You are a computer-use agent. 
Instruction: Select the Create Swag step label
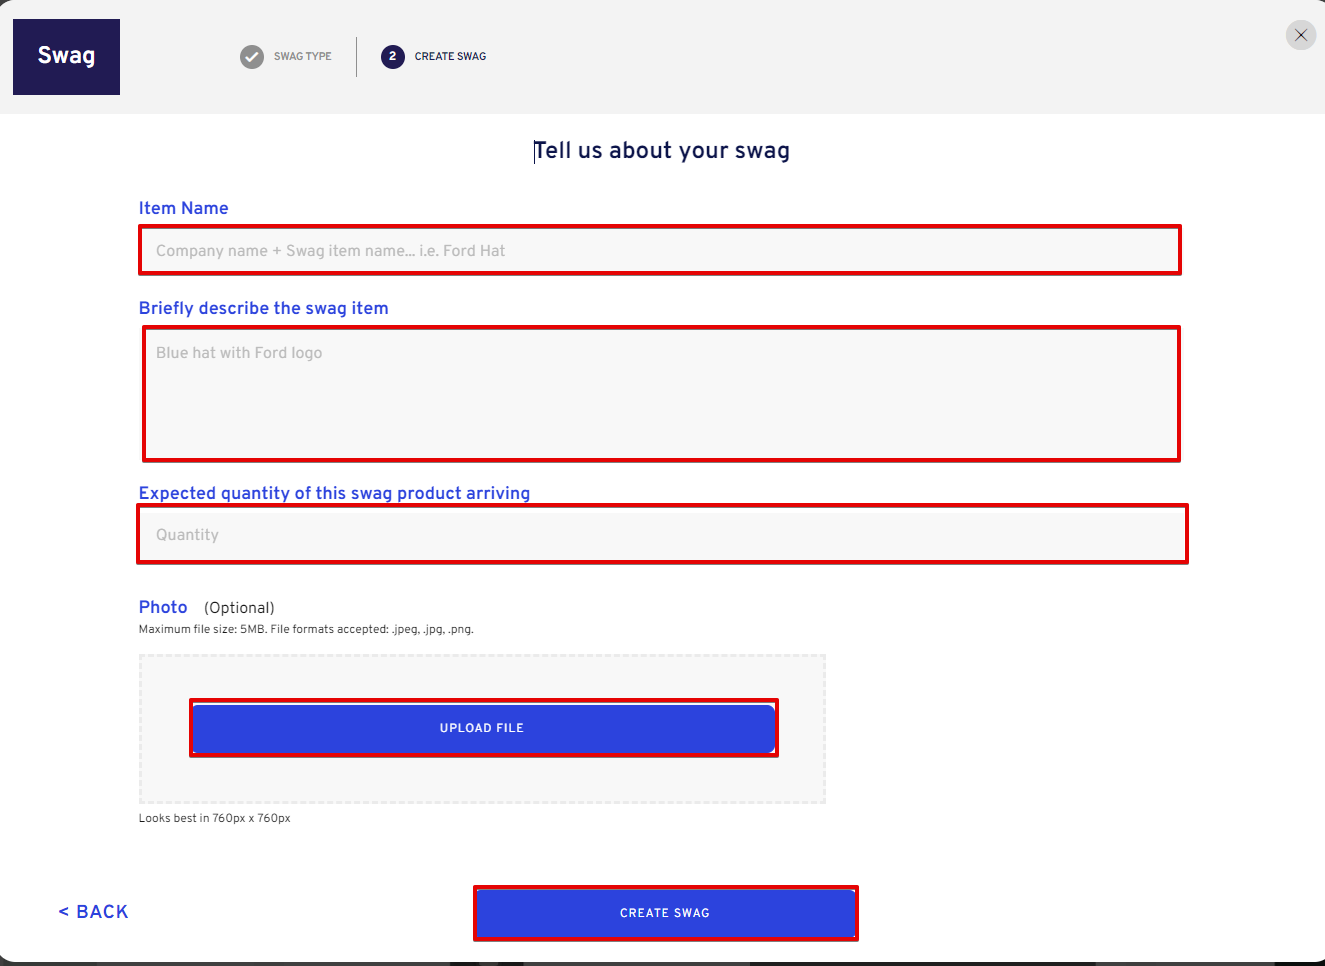(x=450, y=57)
